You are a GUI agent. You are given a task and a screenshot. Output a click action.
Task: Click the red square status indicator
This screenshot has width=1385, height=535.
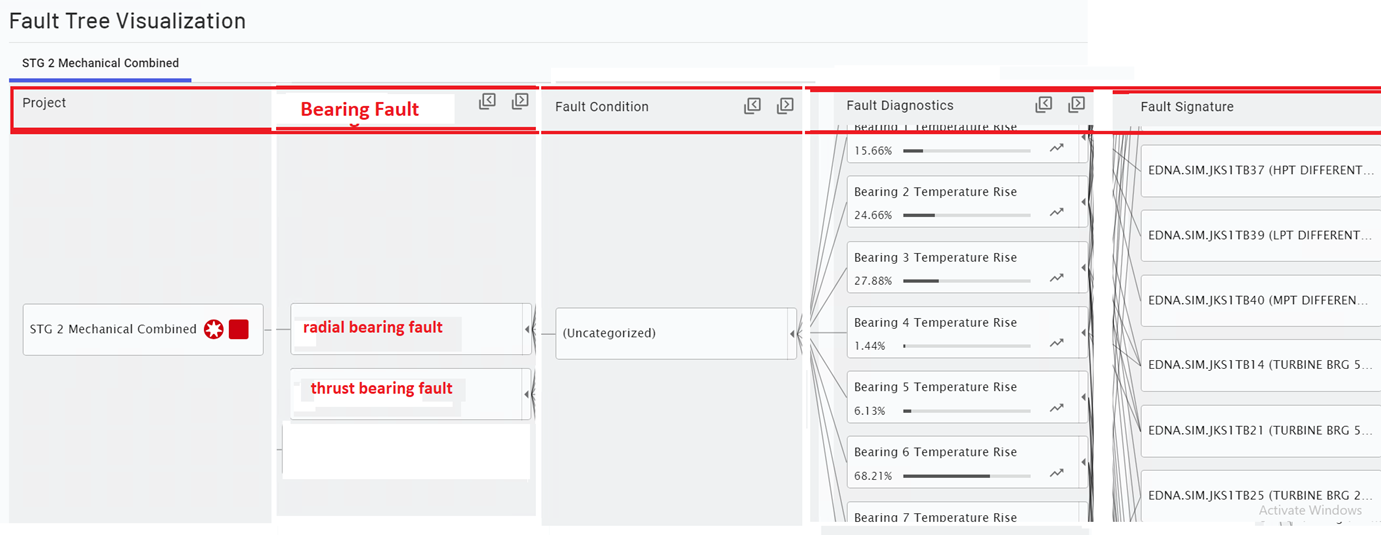coord(238,330)
